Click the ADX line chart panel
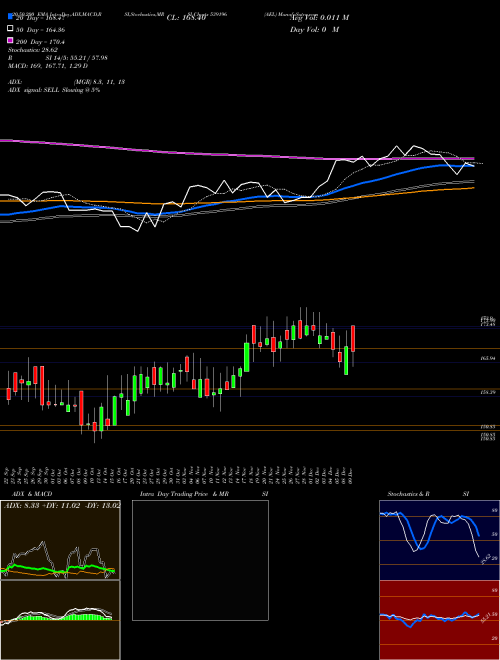The width and height of the screenshot is (500, 660). pyautogui.click(x=60, y=540)
